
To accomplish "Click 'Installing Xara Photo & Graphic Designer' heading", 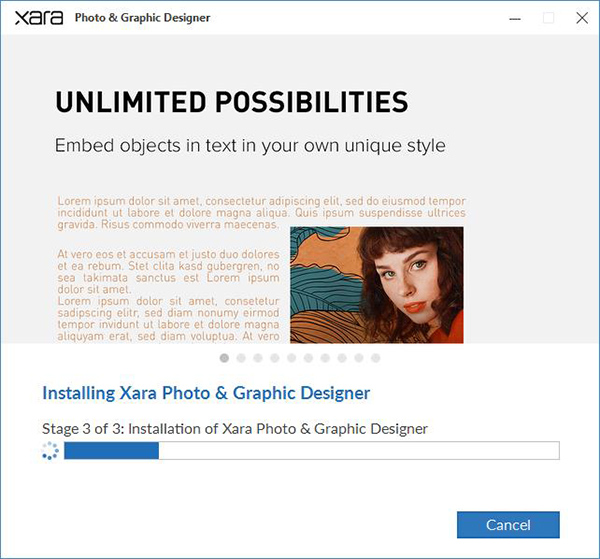I will click(206, 393).
